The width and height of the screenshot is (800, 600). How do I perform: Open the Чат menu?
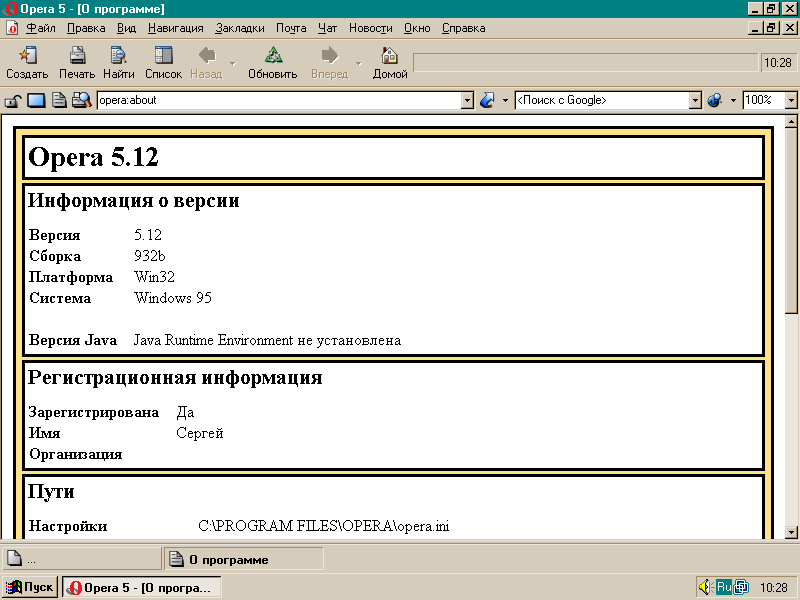coord(328,28)
